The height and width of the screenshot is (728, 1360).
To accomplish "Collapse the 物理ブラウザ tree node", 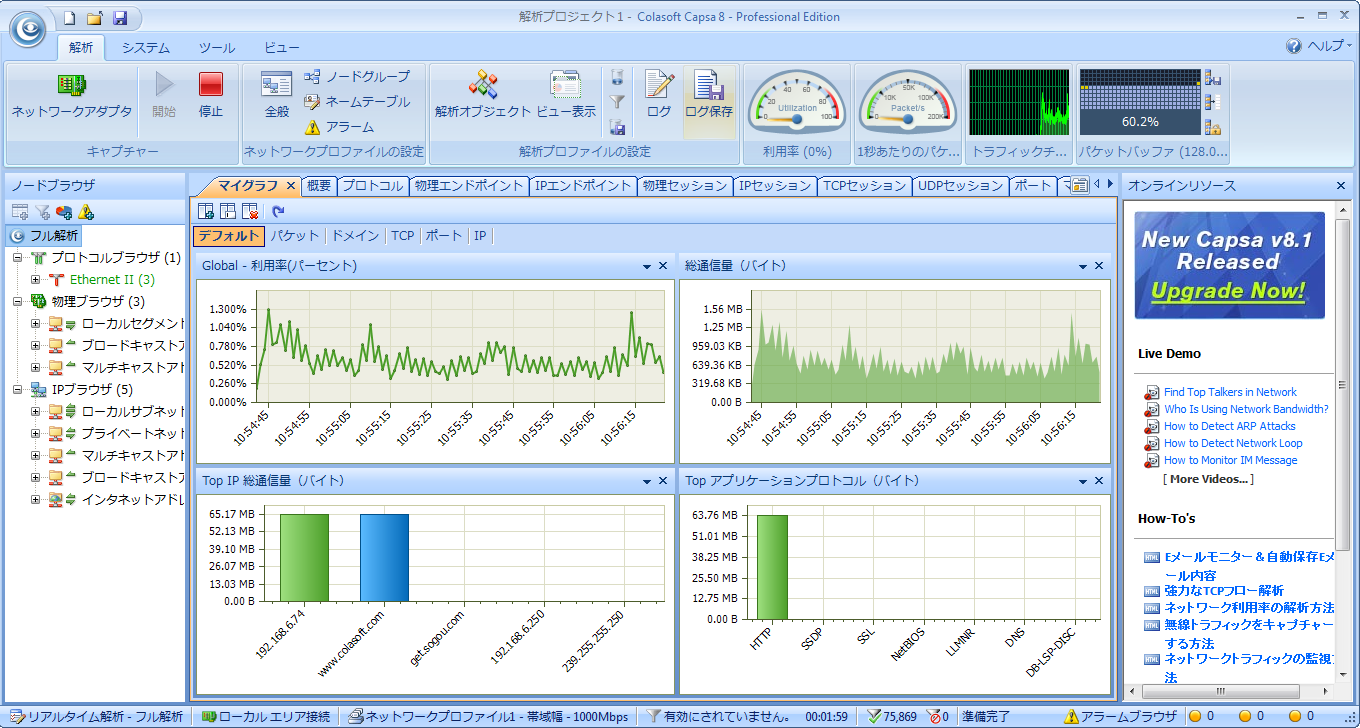I will click(x=18, y=302).
